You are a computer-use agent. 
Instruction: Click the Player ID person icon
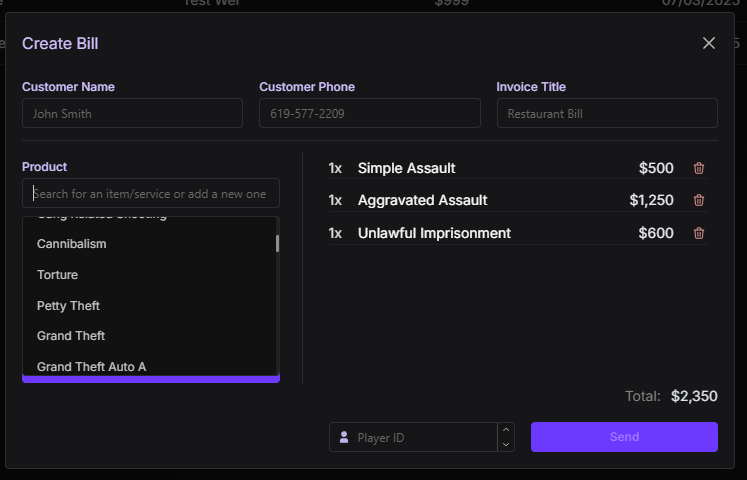click(x=344, y=437)
